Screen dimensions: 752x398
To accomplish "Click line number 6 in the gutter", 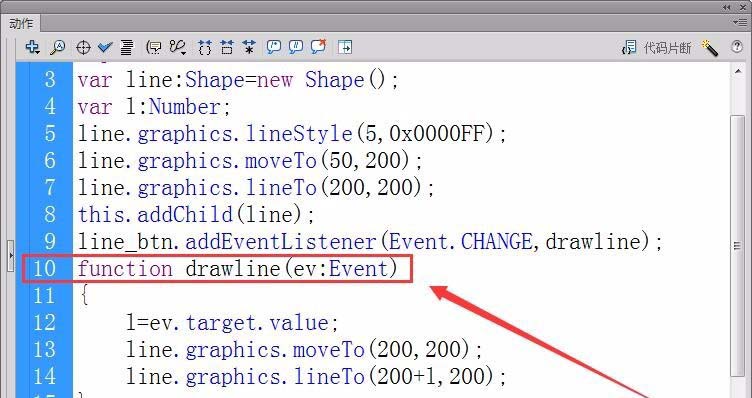I will click(50, 160).
